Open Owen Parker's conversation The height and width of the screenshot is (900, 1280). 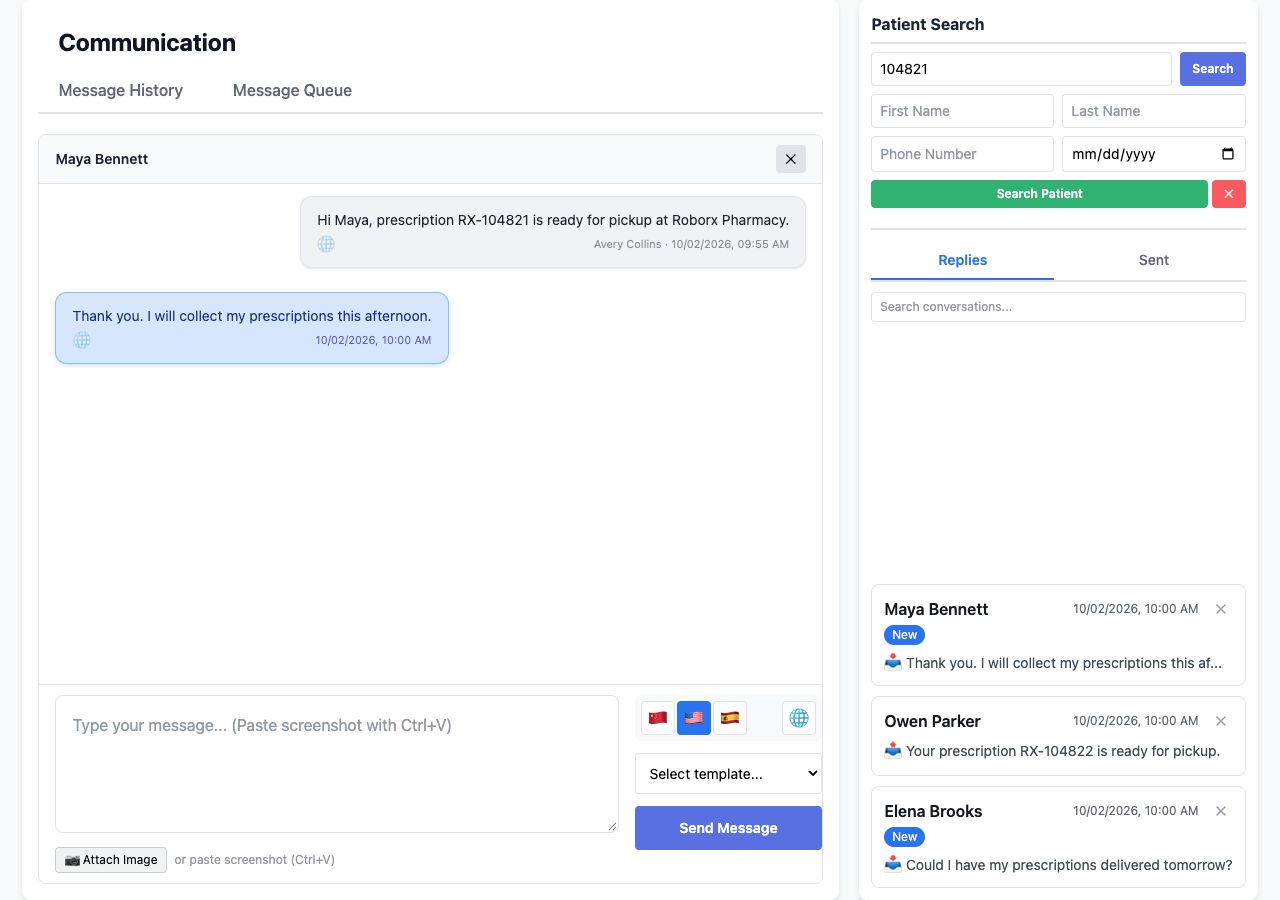pyautogui.click(x=1058, y=736)
